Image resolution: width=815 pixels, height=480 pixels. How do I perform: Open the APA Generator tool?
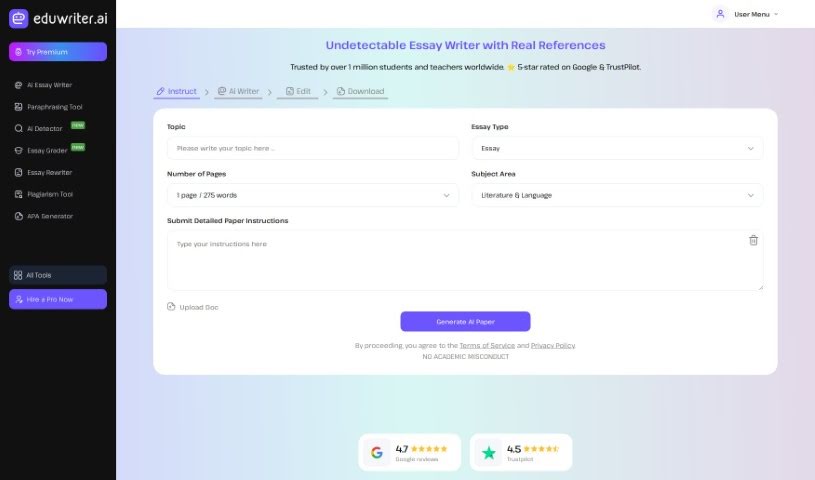pyautogui.click(x=44, y=216)
